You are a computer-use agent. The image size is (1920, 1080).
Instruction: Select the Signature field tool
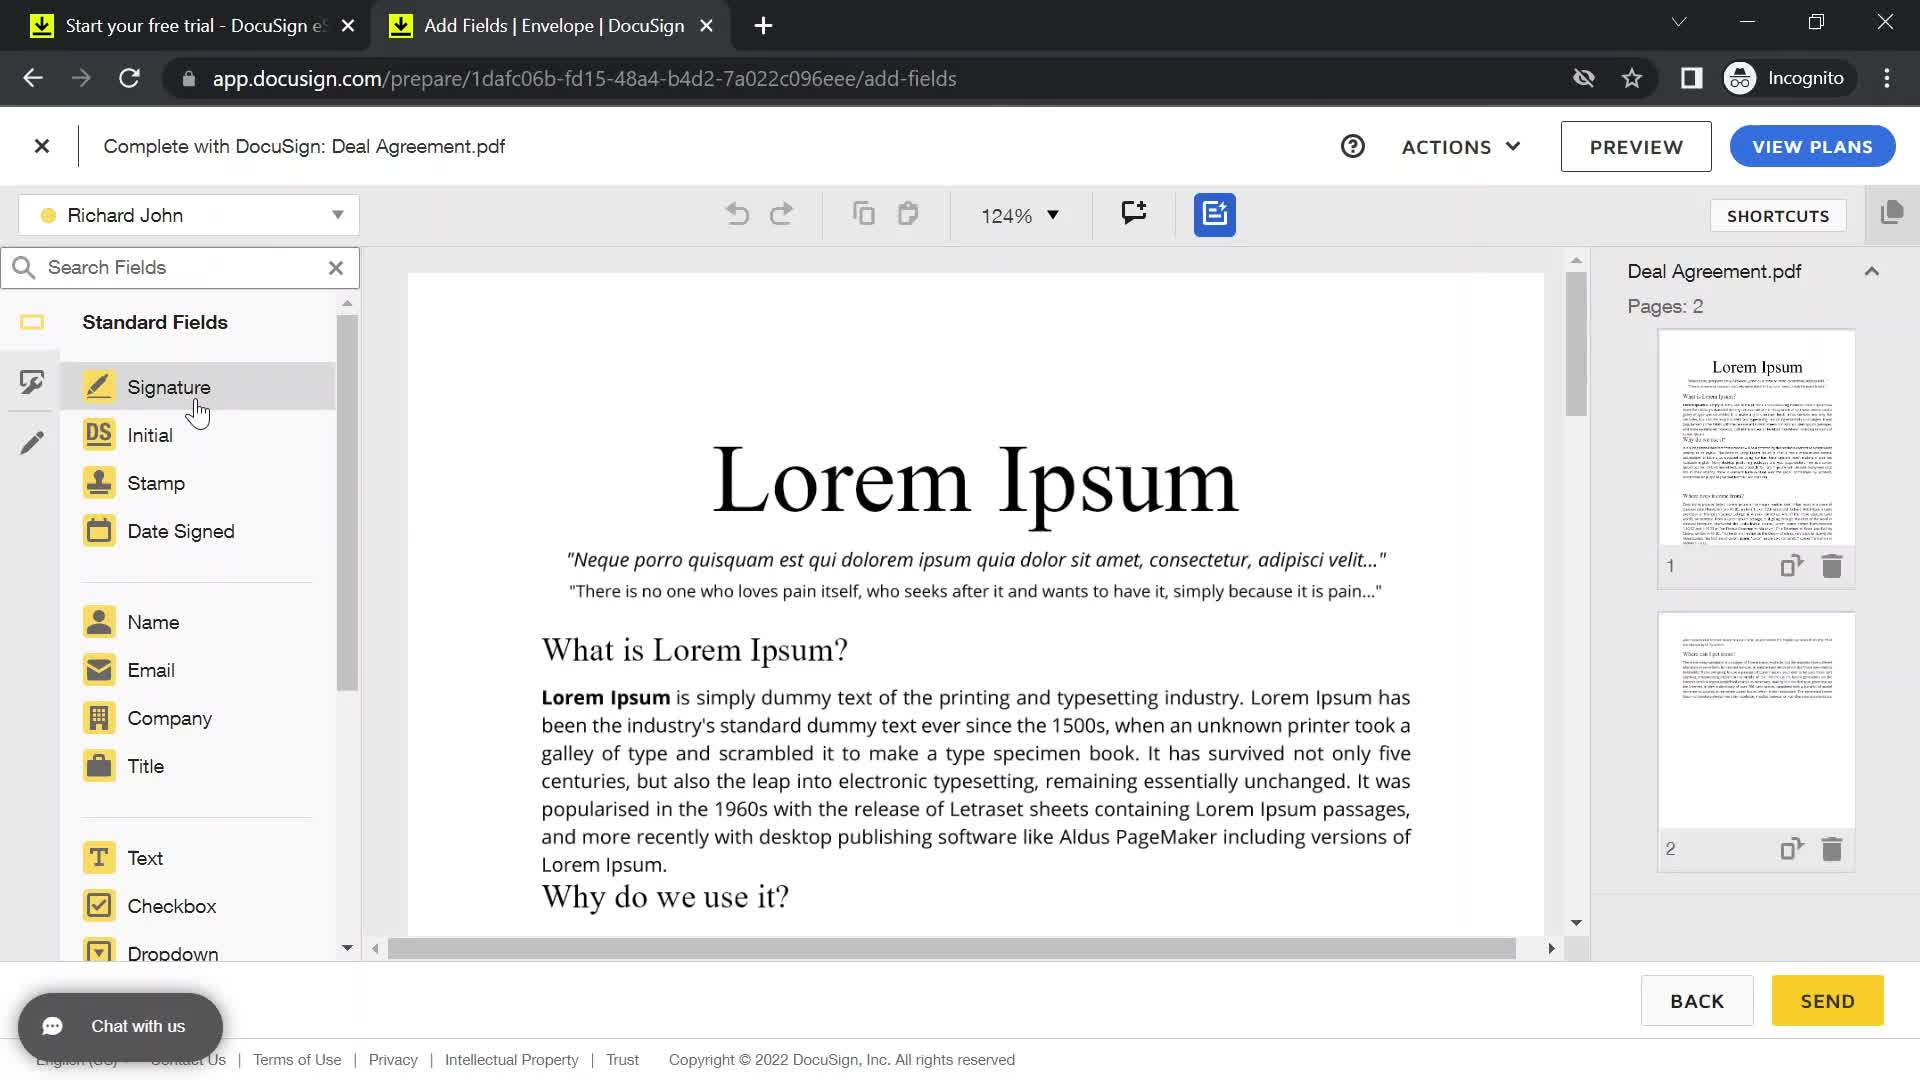click(x=169, y=386)
